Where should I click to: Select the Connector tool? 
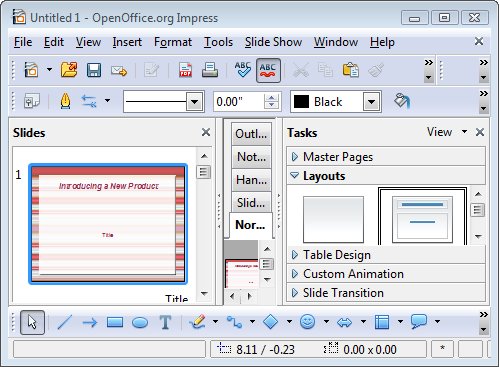pyautogui.click(x=234, y=322)
